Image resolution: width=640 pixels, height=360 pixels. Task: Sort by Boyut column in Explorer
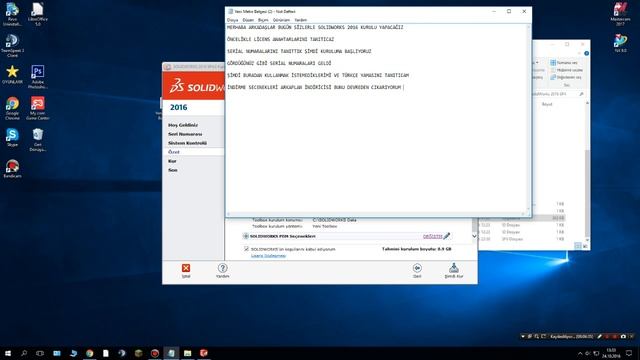pyautogui.click(x=547, y=104)
